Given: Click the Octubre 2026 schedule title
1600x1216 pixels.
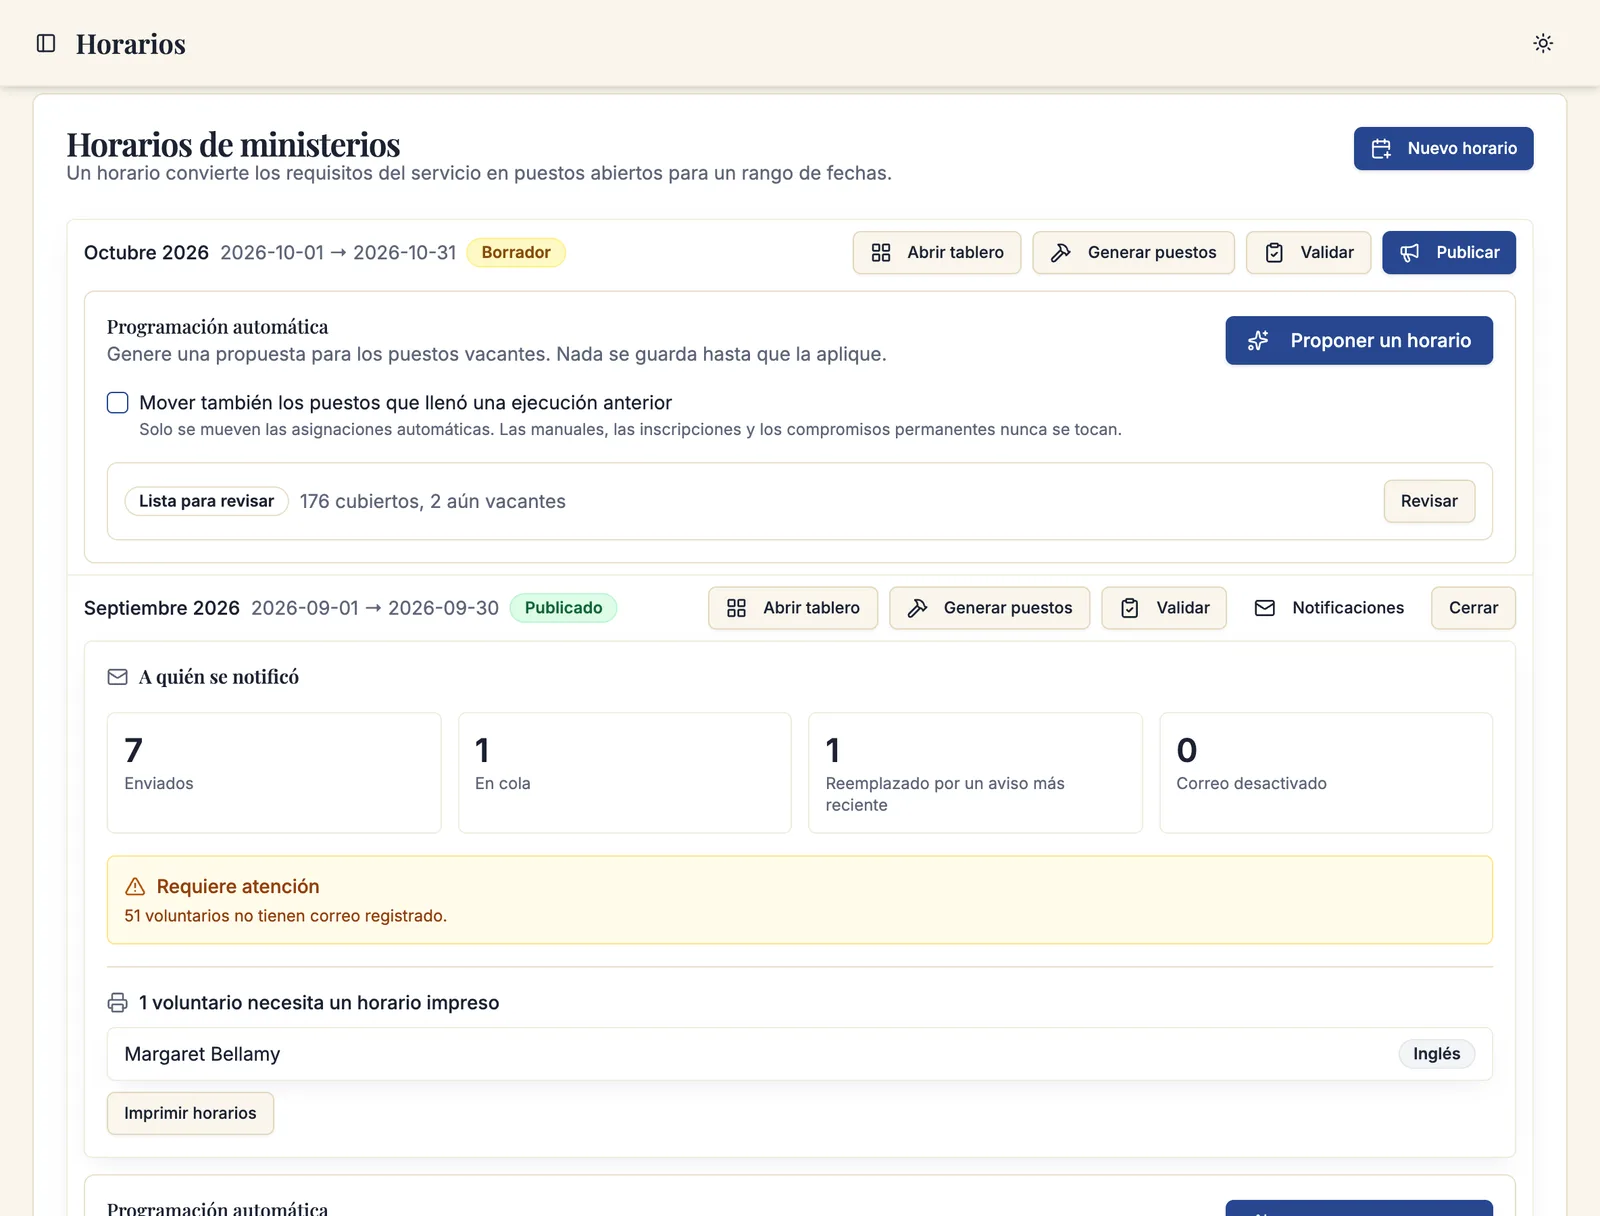Looking at the screenshot, I should point(146,253).
